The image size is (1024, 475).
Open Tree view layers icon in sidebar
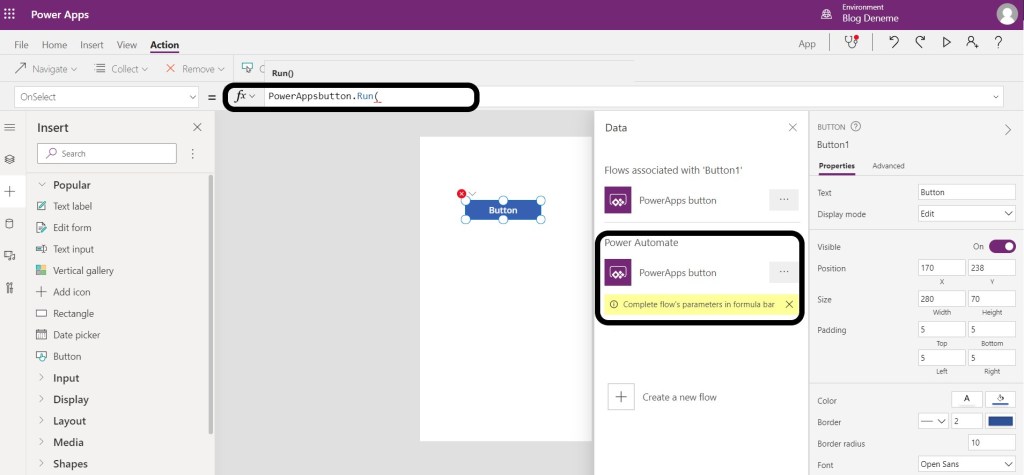(10, 159)
